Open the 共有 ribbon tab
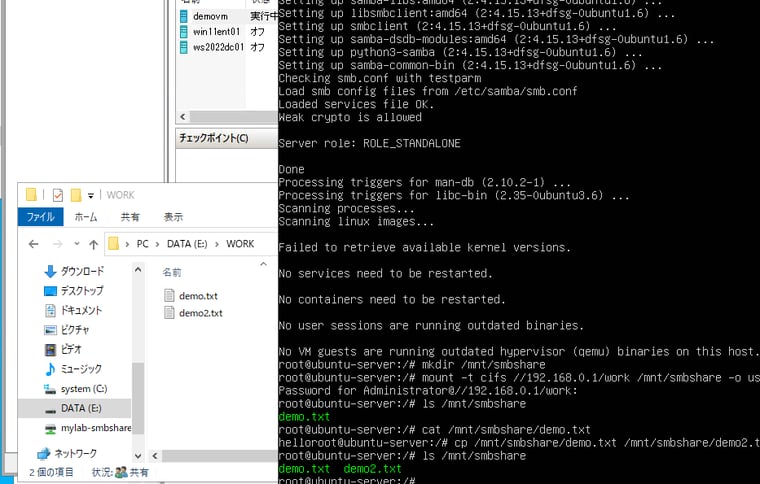Viewport: 760px width, 484px height. 130,217
